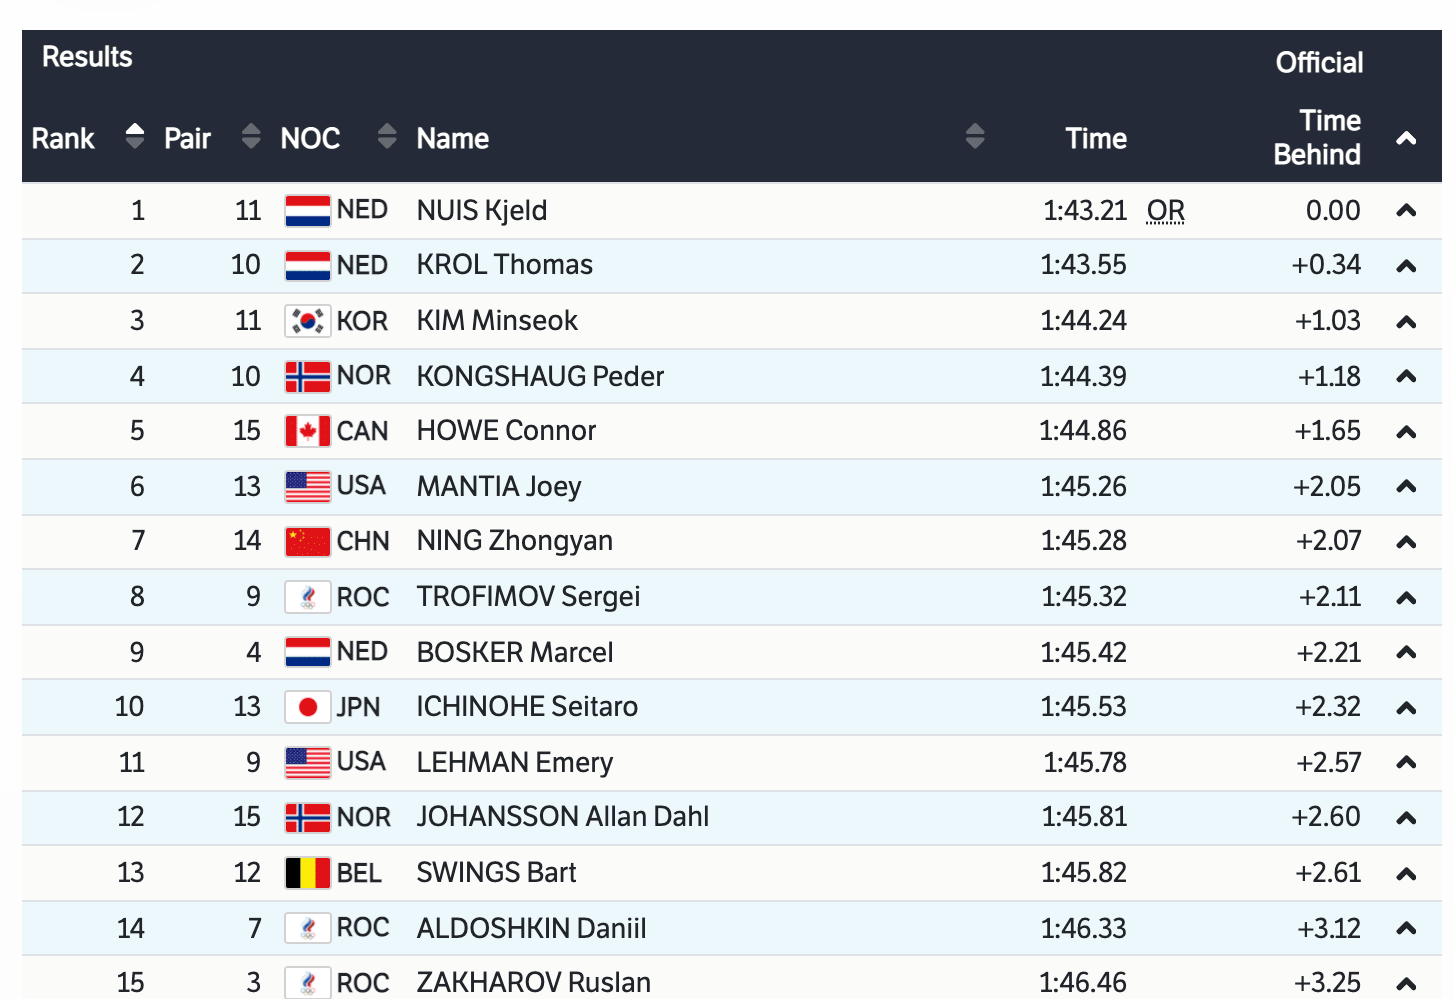The height and width of the screenshot is (999, 1454).
Task: Open KROL Thomas athlete name
Action: point(504,265)
